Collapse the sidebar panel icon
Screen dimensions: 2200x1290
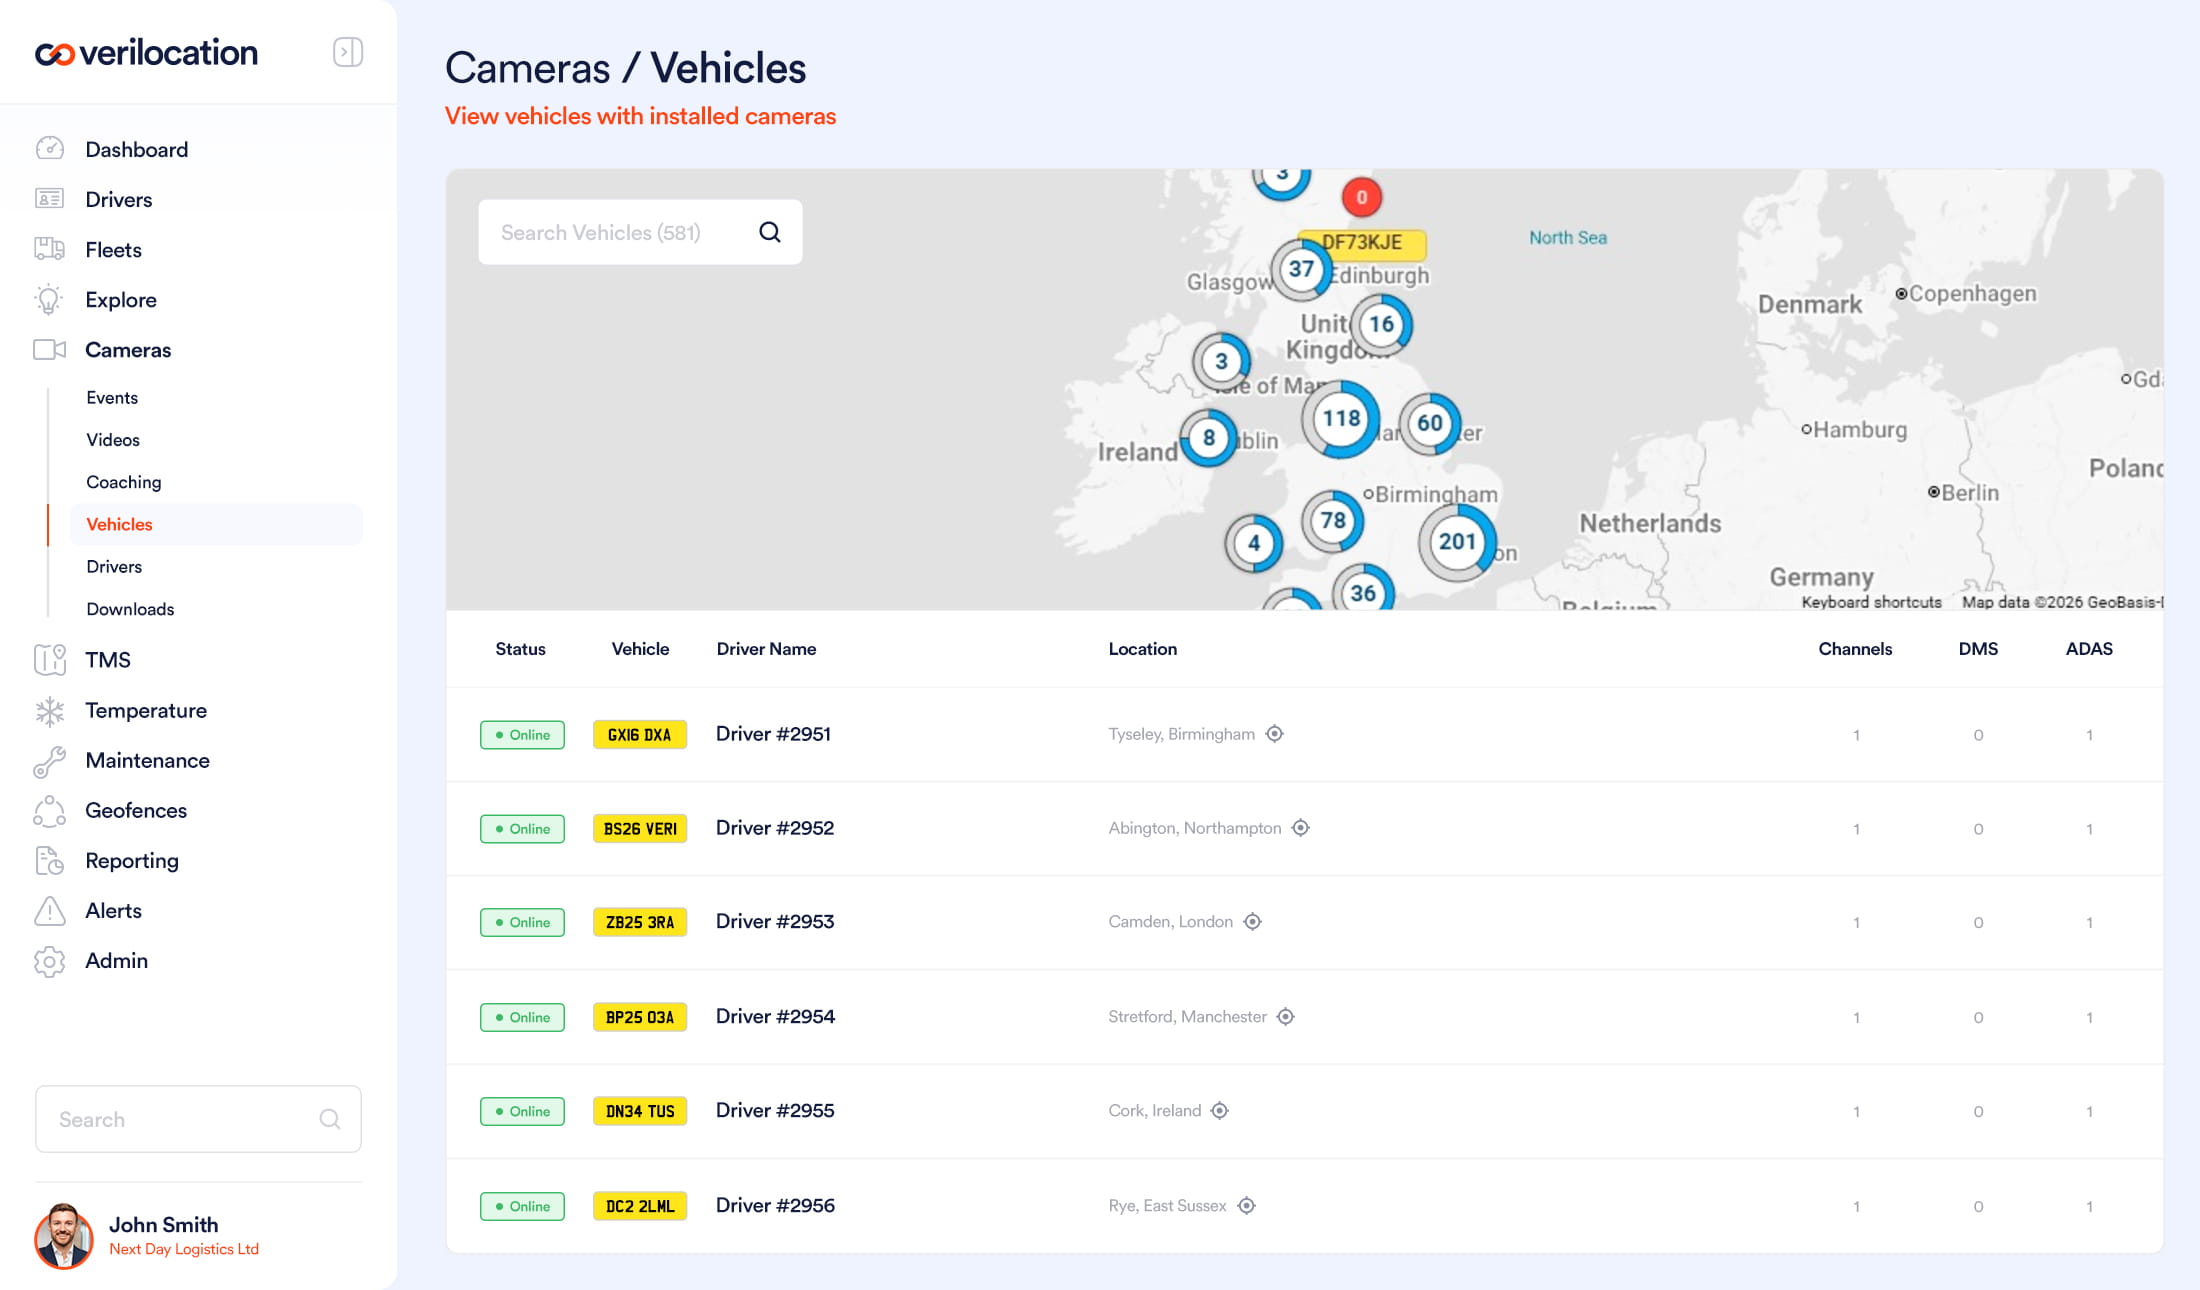tap(347, 52)
